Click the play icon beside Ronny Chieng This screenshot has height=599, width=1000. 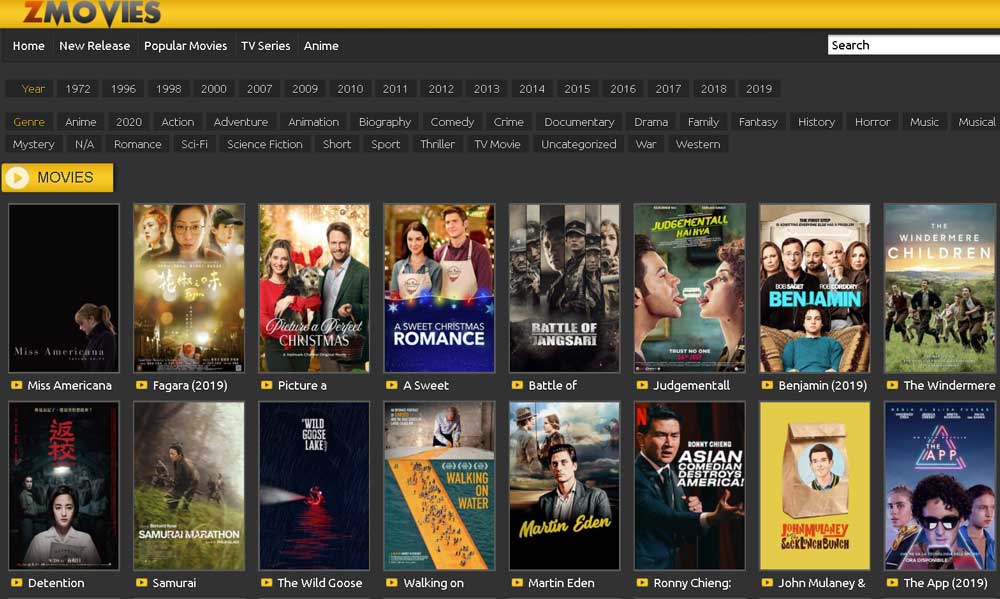point(642,582)
